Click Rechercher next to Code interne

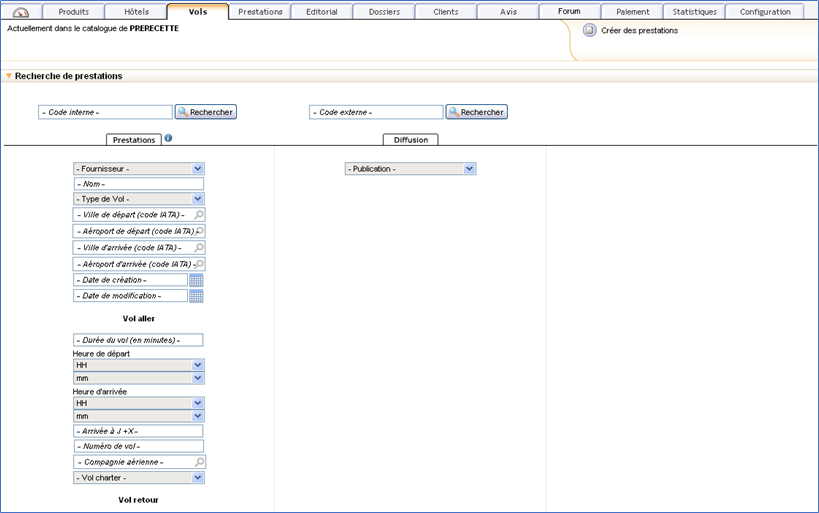(x=206, y=112)
